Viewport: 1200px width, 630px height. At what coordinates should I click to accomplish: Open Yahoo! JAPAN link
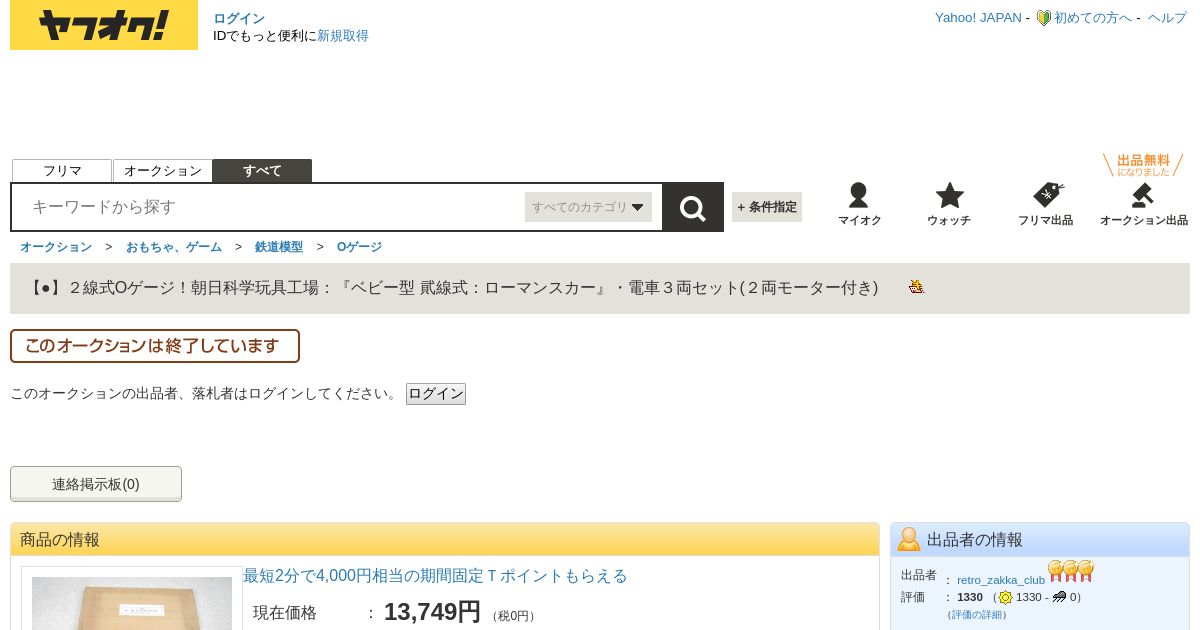coord(978,18)
